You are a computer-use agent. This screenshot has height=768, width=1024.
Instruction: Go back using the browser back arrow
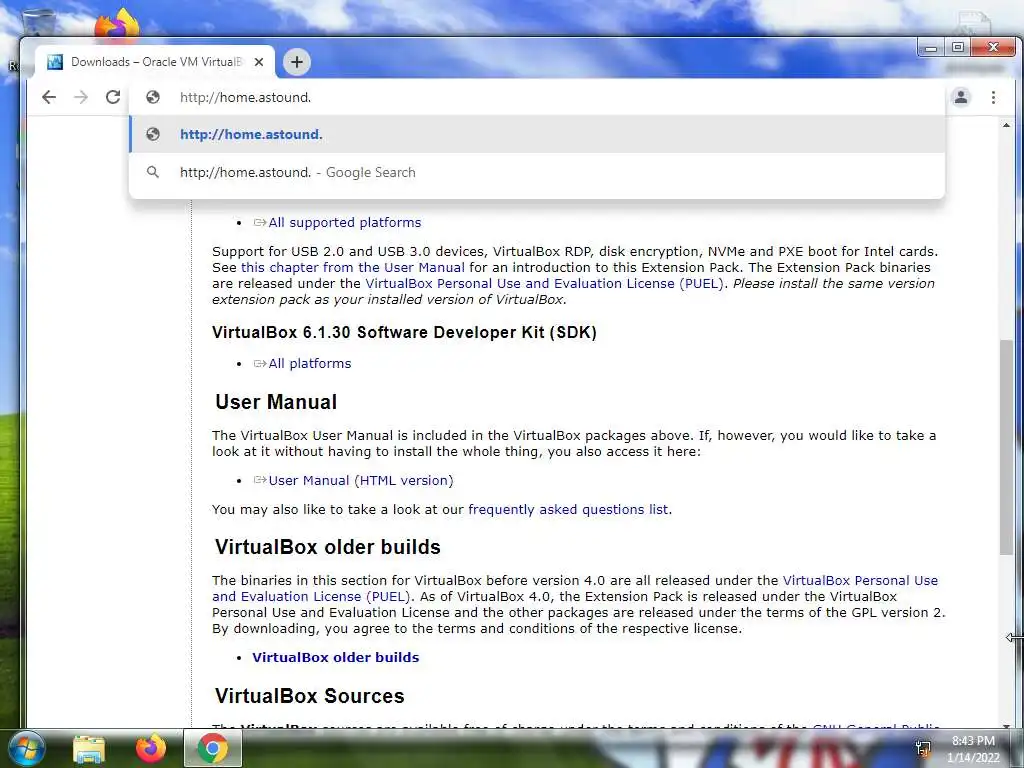[x=49, y=97]
